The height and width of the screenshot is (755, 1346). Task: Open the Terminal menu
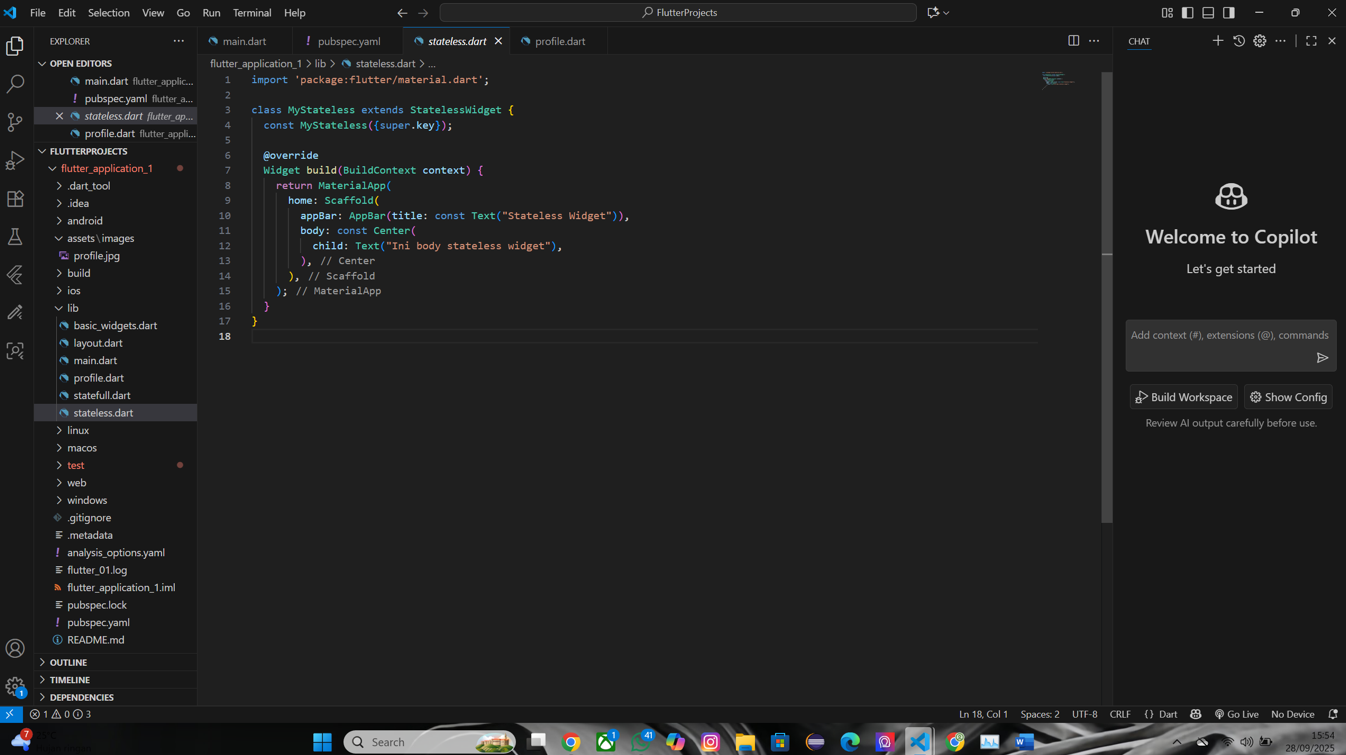tap(251, 12)
